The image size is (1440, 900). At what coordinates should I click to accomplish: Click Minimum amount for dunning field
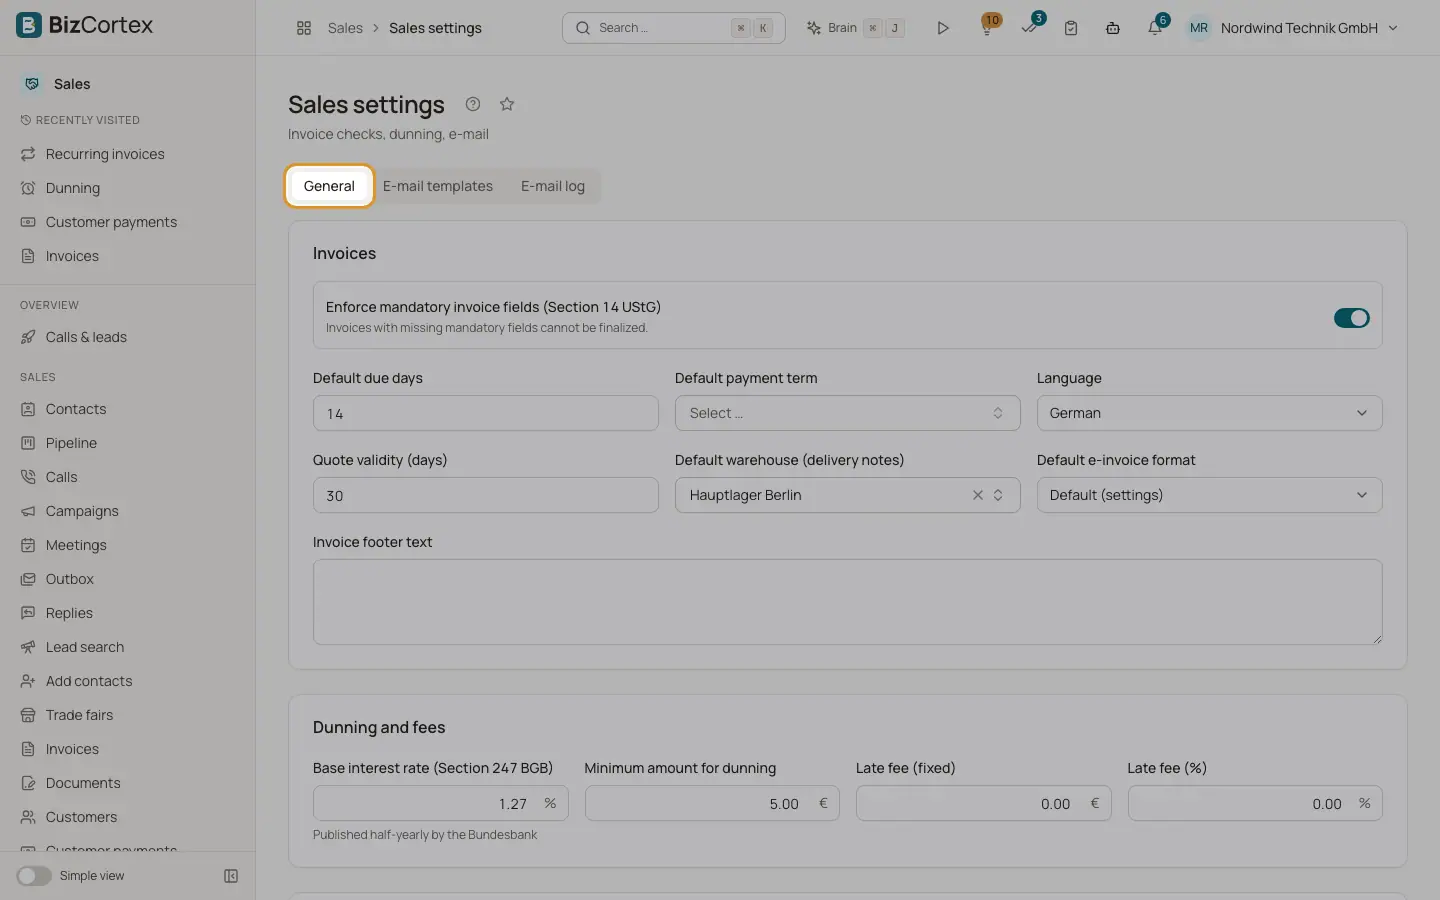712,803
